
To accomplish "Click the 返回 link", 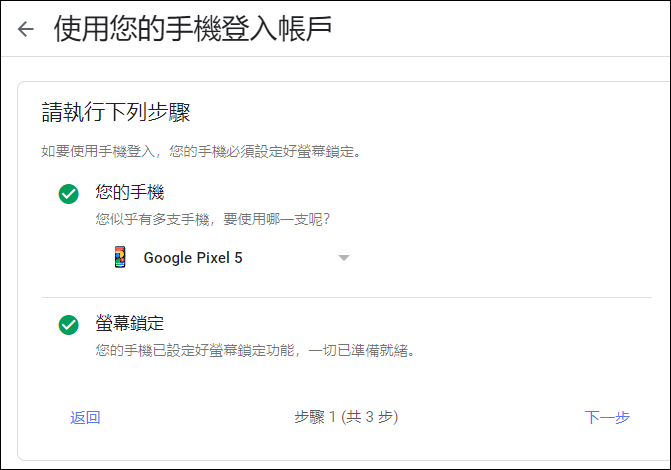I will click(x=85, y=417).
